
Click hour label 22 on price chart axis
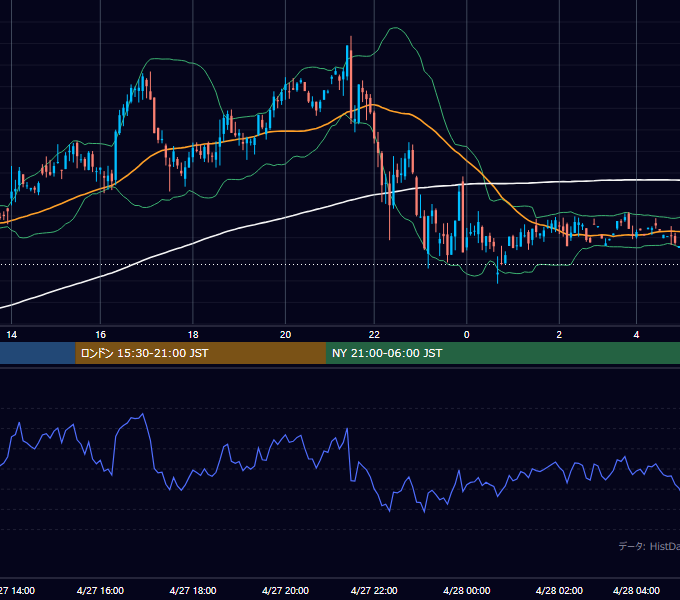click(x=374, y=335)
